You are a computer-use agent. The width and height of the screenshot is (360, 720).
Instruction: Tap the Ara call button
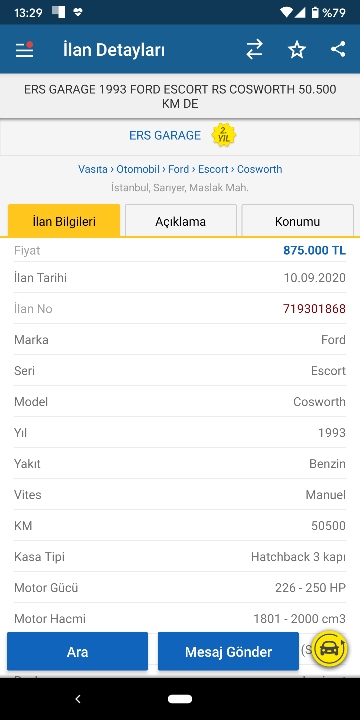coord(77,651)
